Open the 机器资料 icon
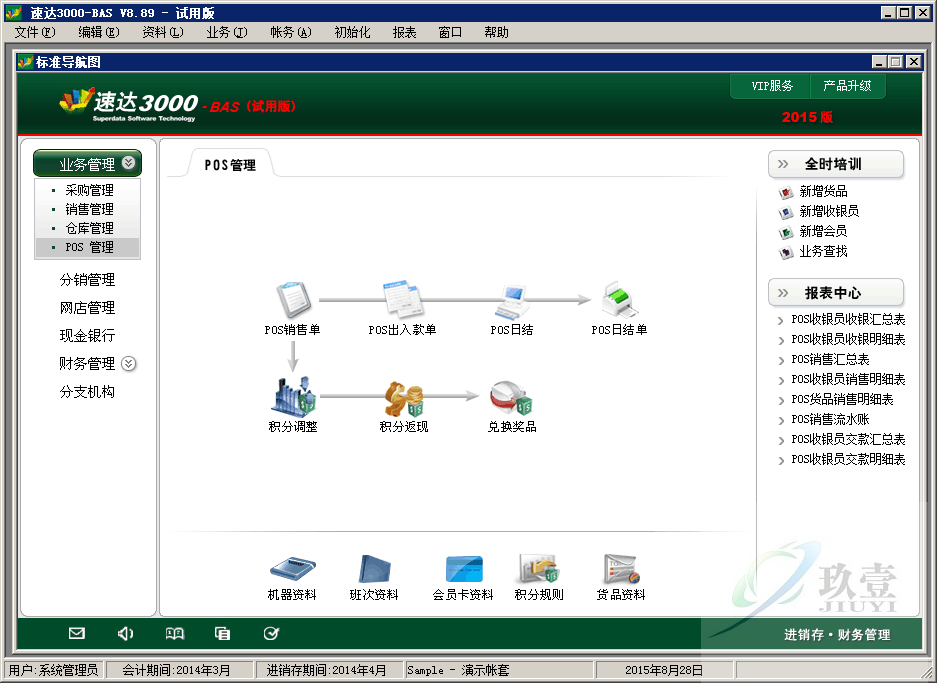The image size is (937, 683). point(292,568)
